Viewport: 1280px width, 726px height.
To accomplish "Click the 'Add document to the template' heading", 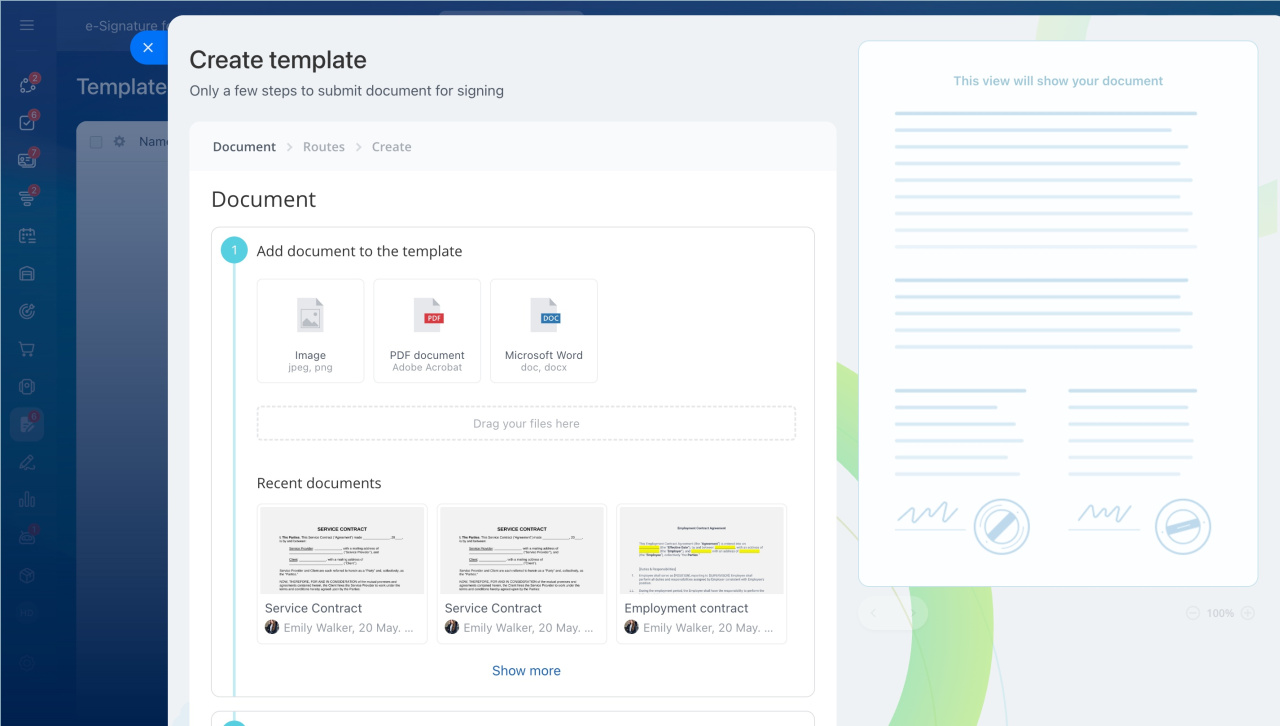I will coord(359,251).
